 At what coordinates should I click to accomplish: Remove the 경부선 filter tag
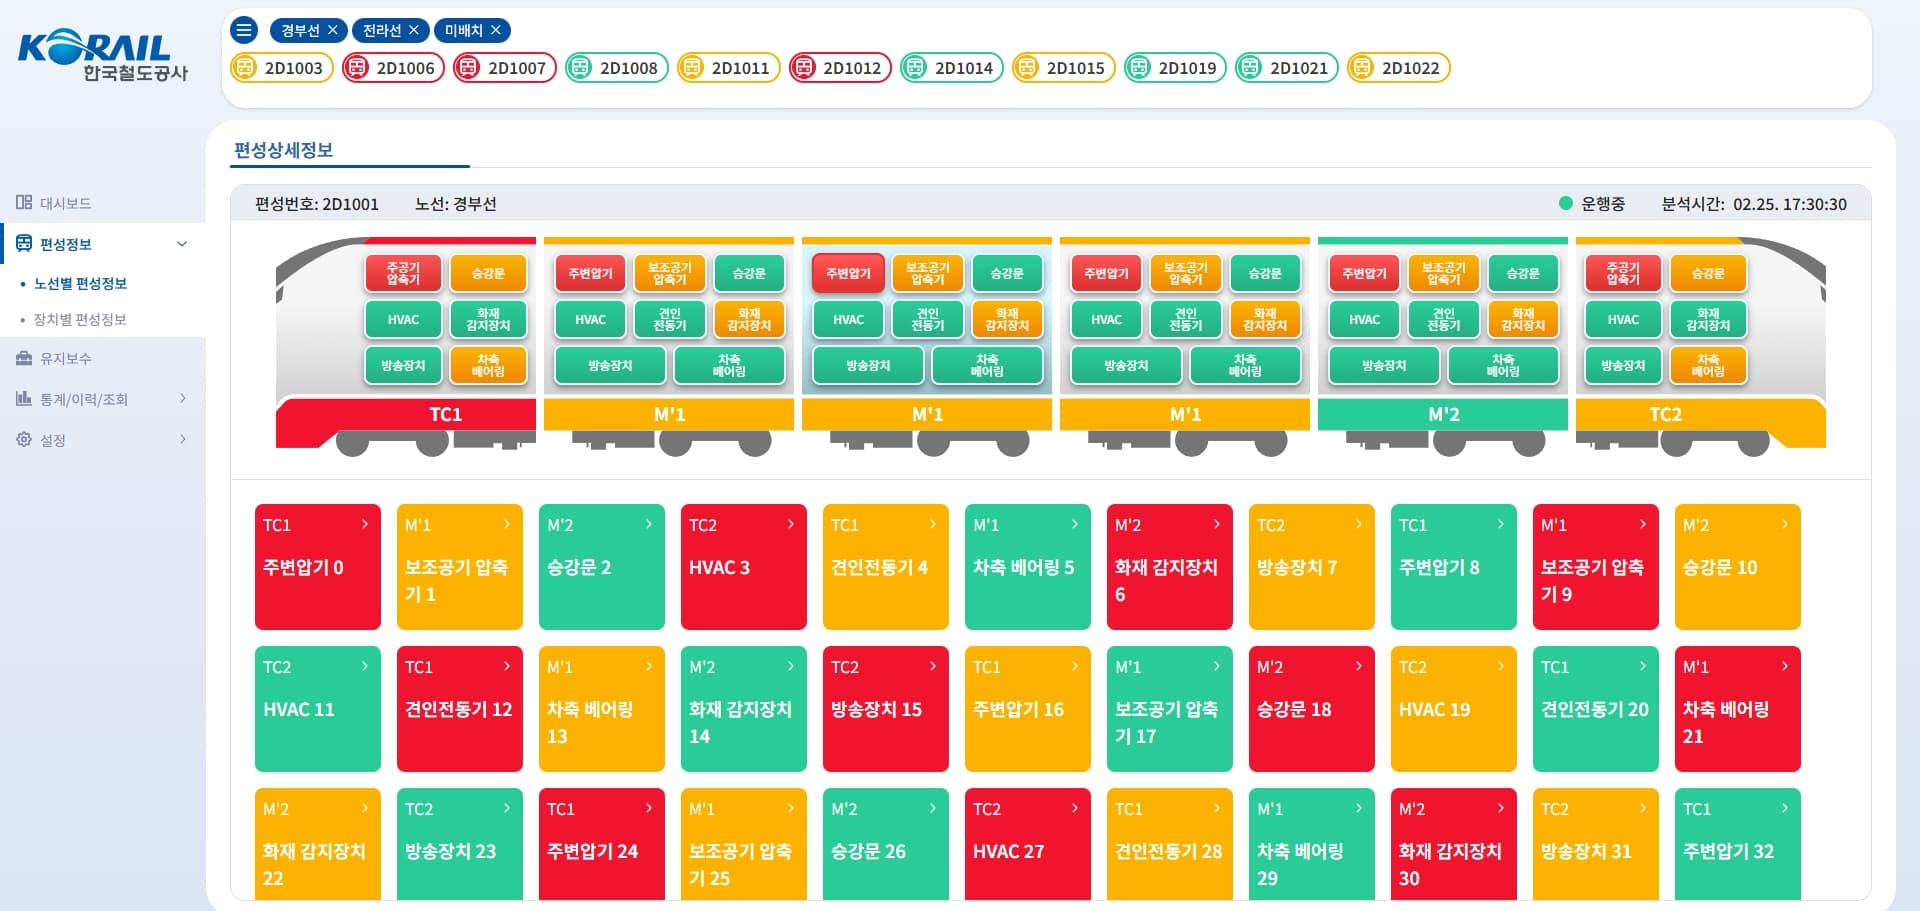333,30
